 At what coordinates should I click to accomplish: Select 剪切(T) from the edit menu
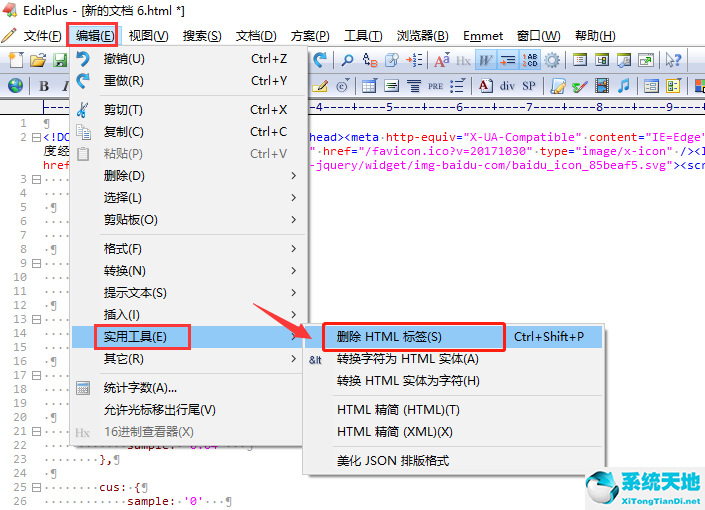(188, 110)
